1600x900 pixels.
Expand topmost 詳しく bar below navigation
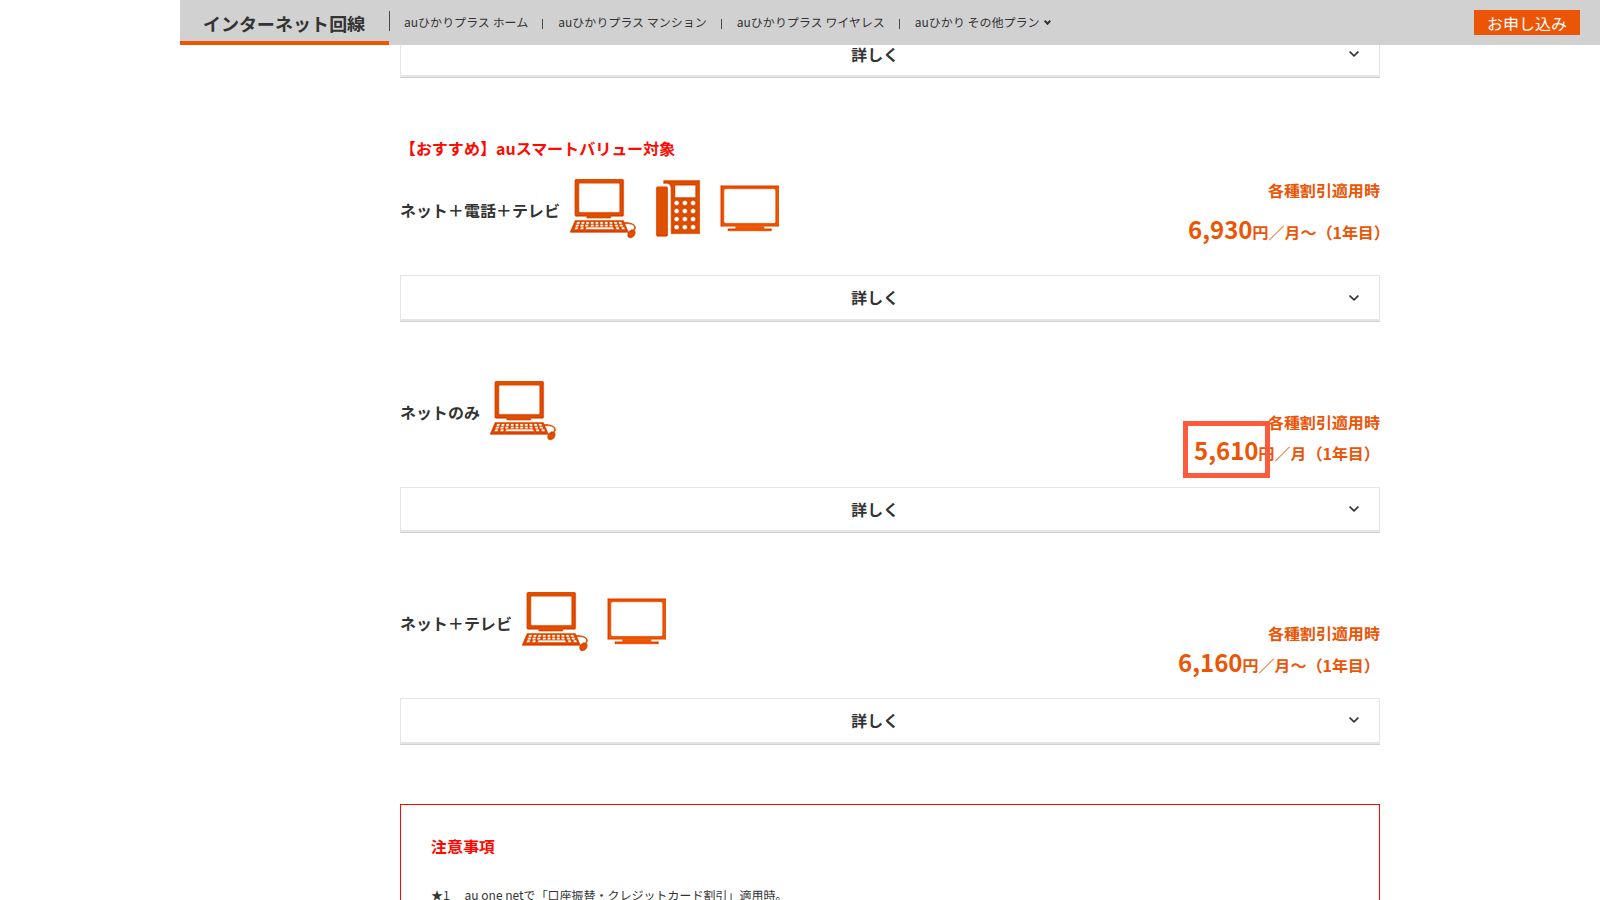[x=890, y=60]
